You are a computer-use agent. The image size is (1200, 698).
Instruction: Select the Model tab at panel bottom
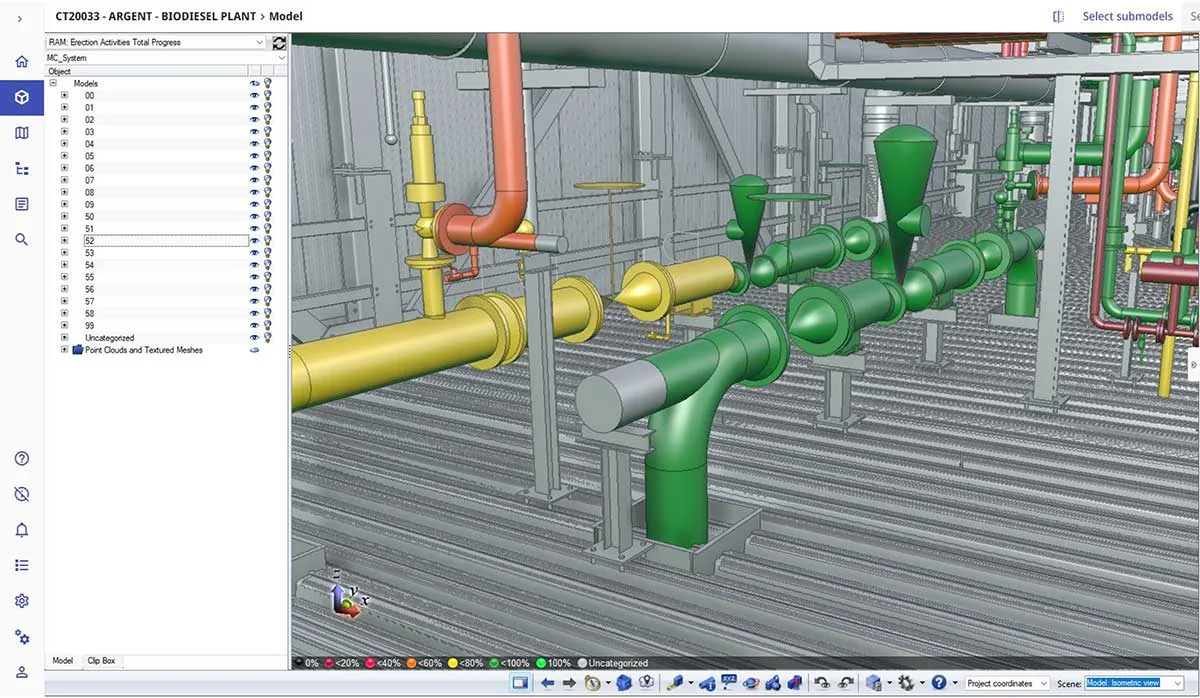62,661
